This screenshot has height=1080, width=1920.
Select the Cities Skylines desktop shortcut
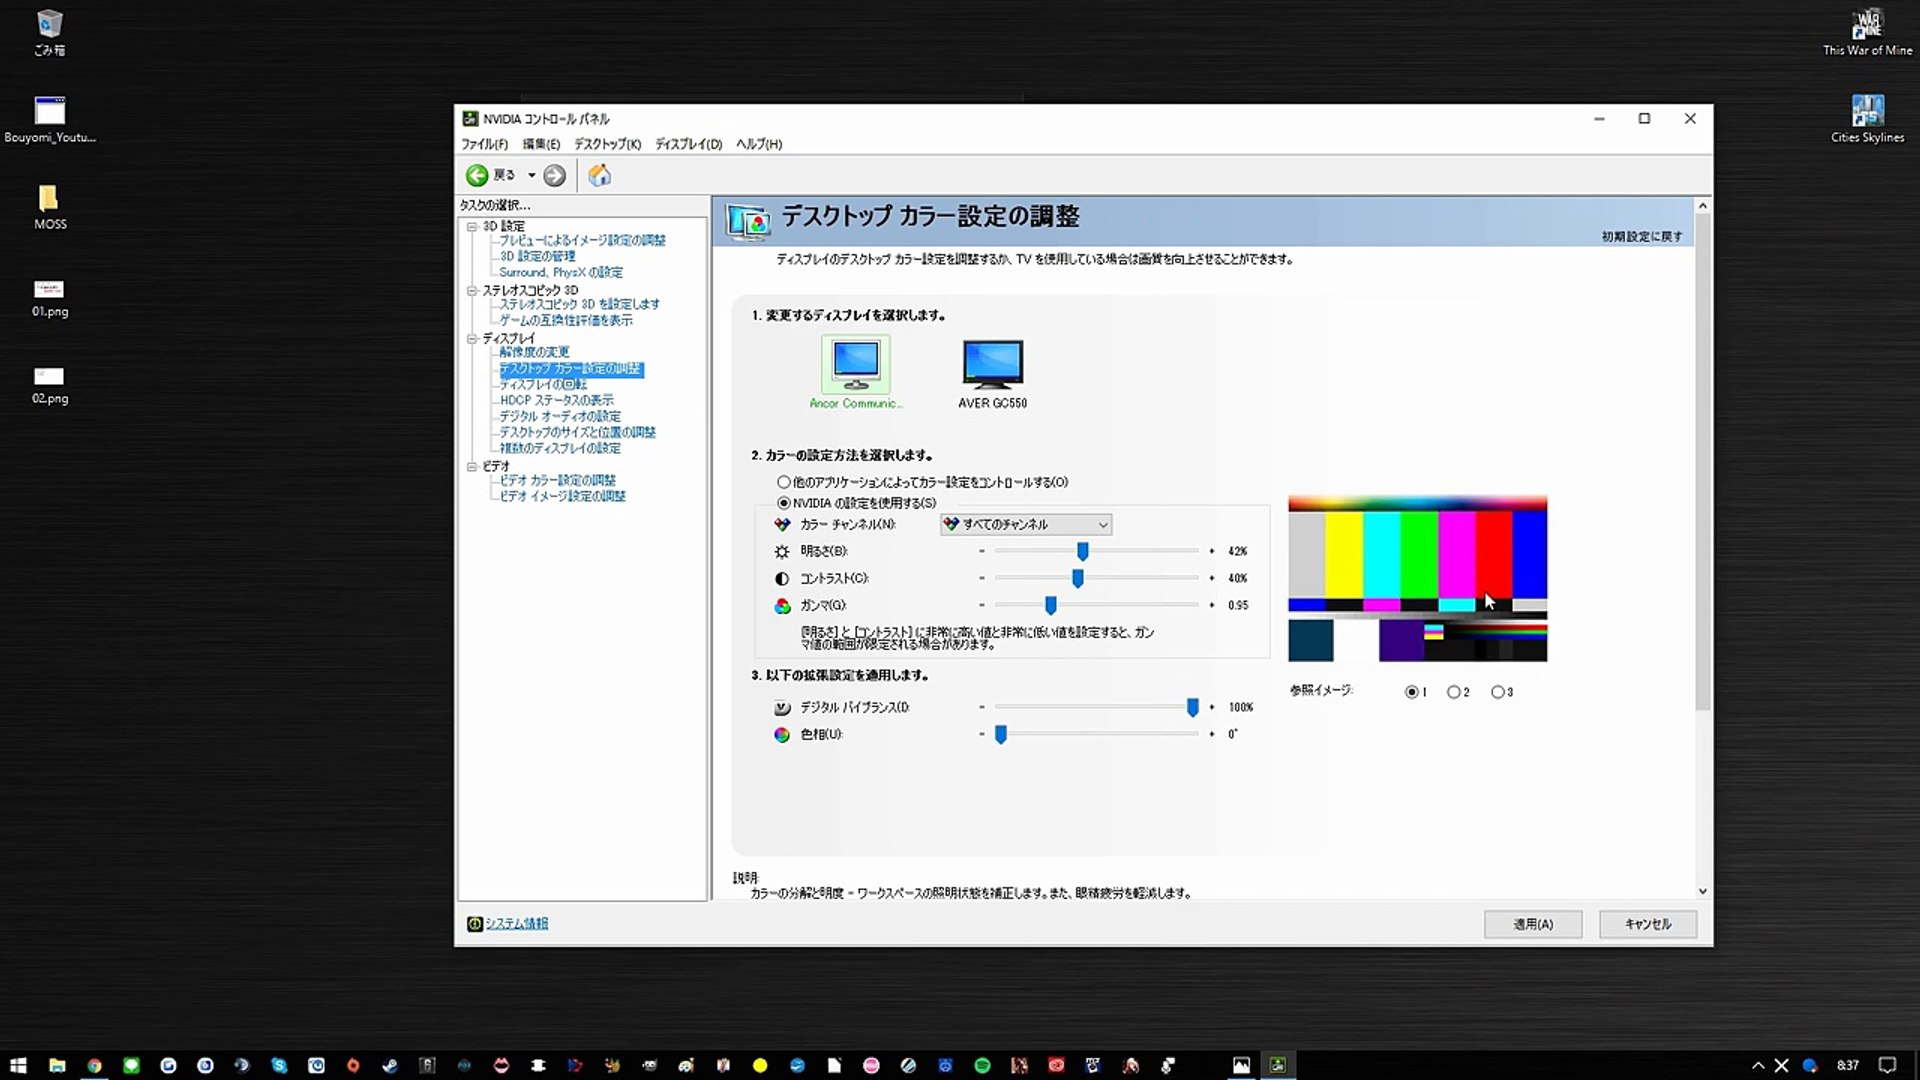click(1867, 119)
